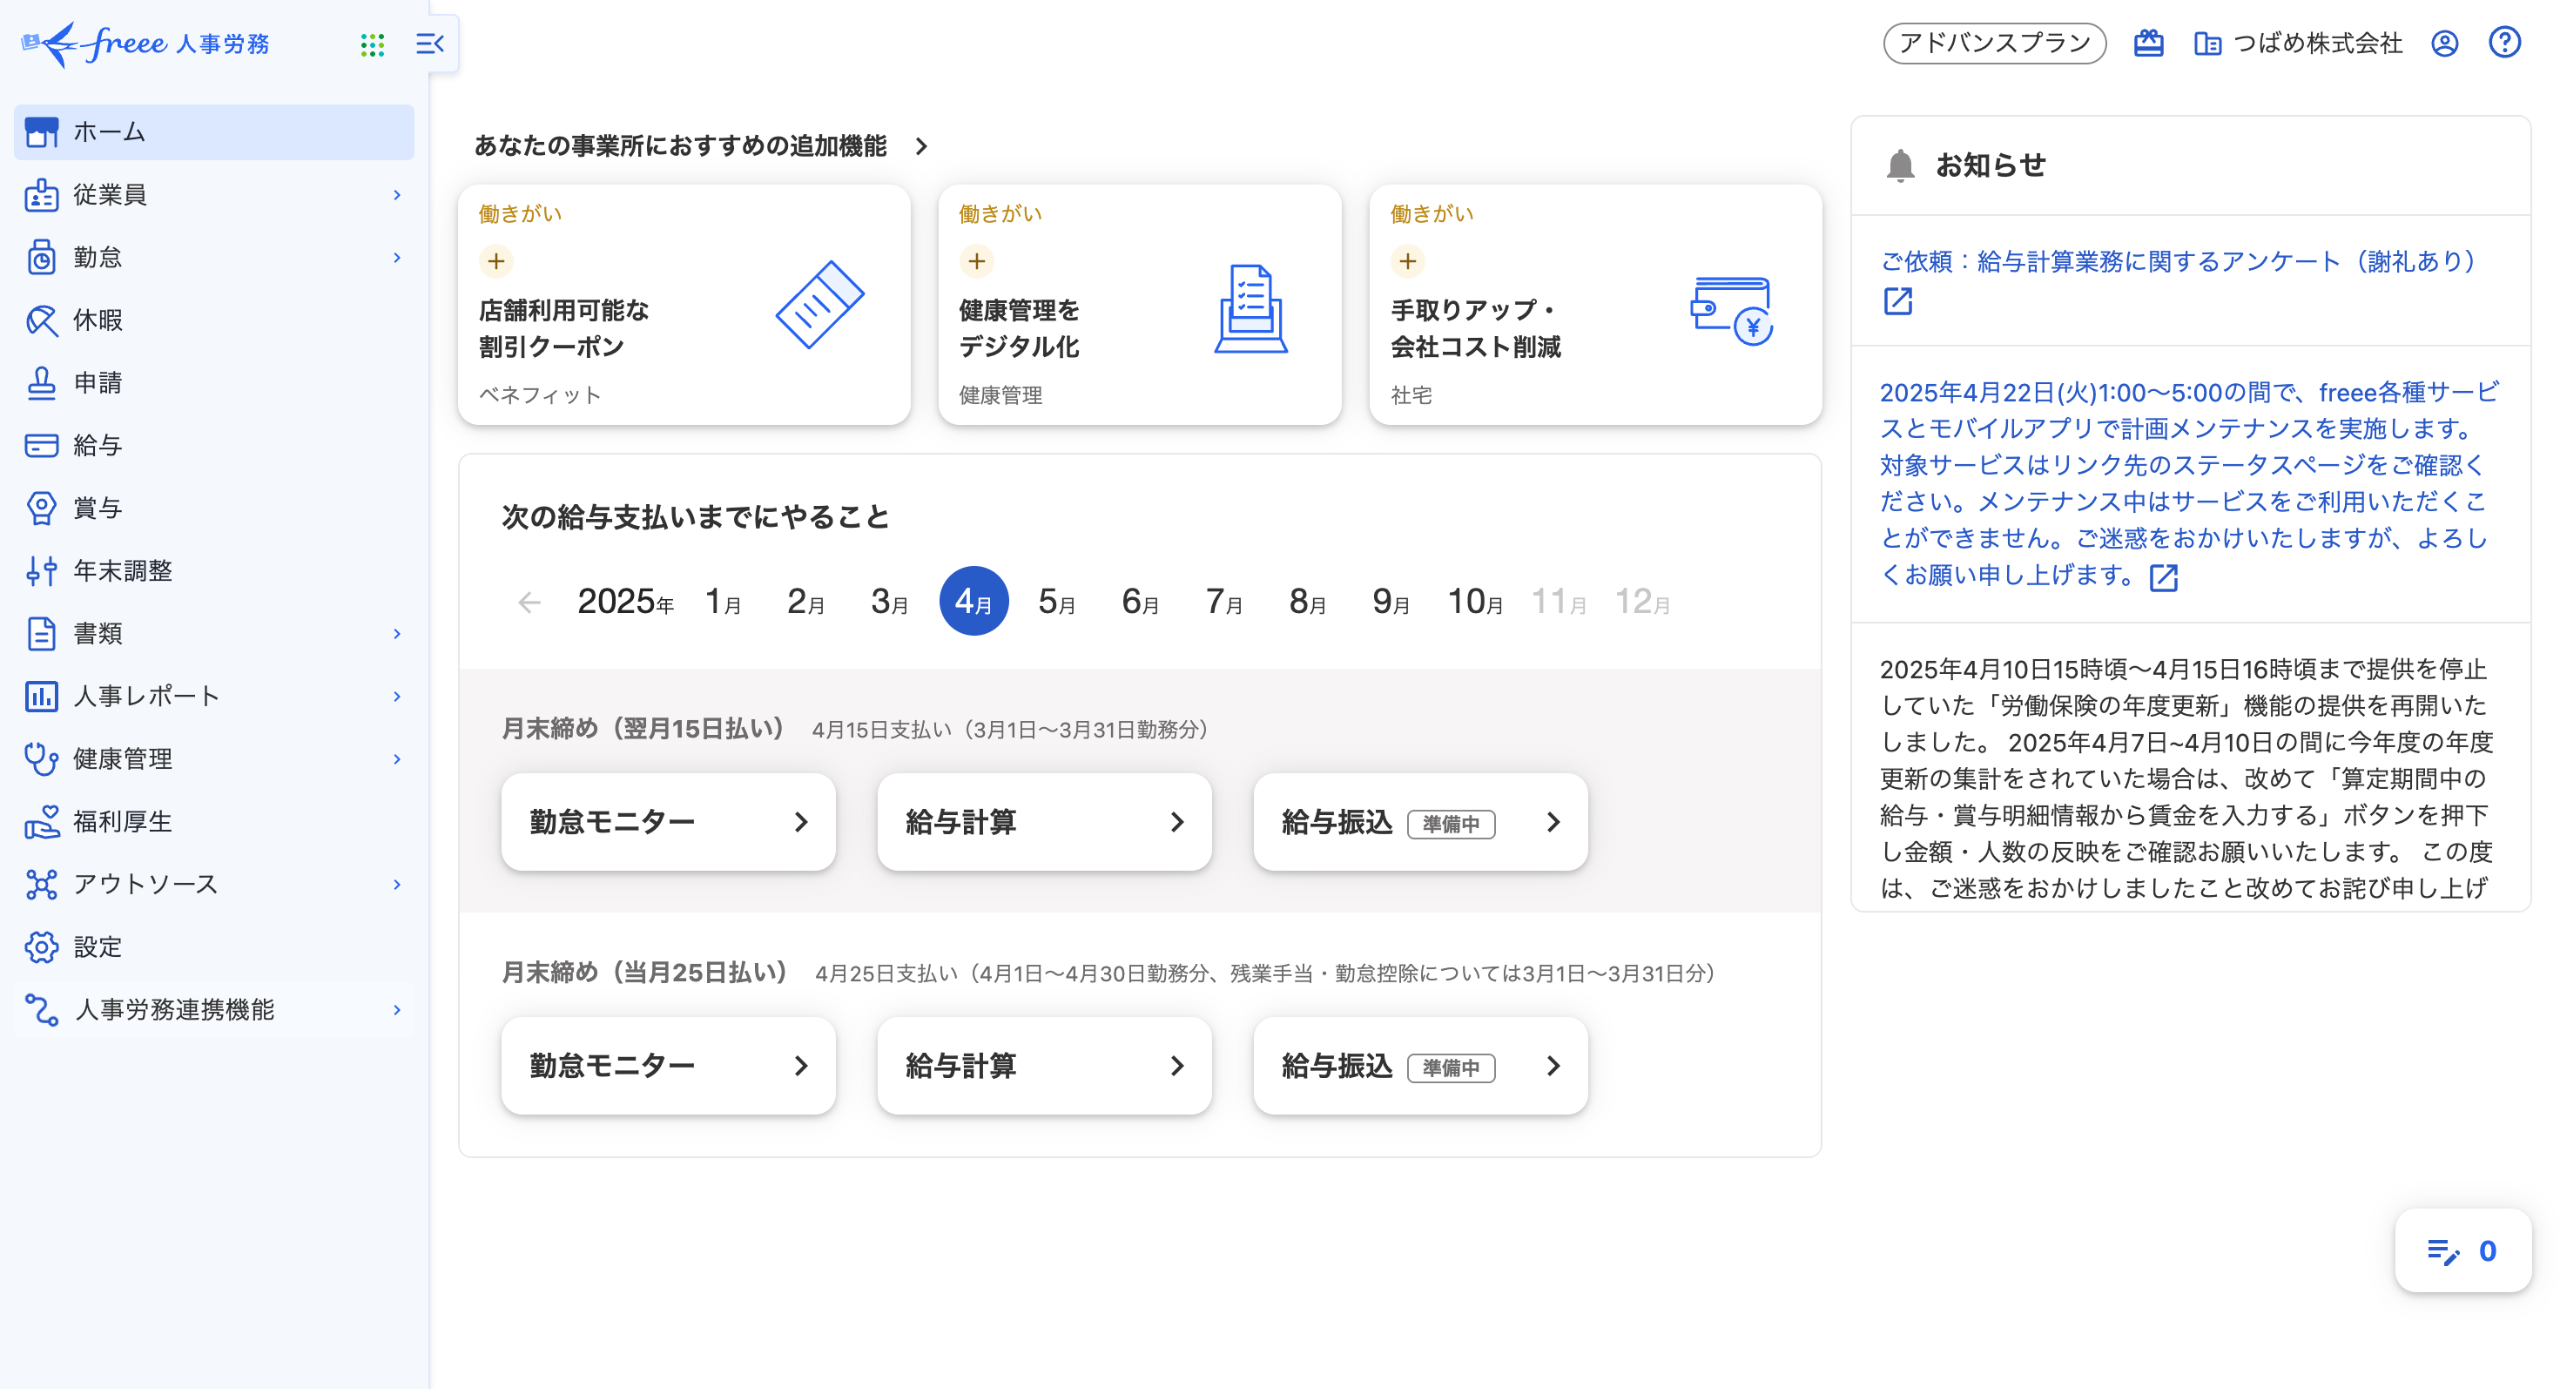The width and height of the screenshot is (2559, 1389).
Task: Expand あなたの事業所におすすめの追加機能 chevron
Action: 921,147
